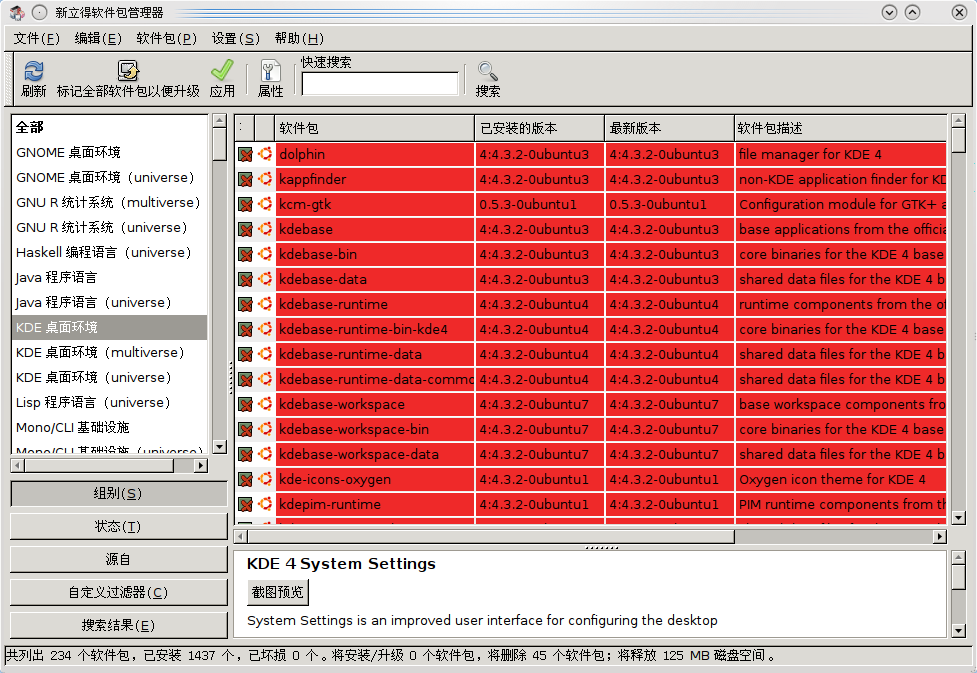Screen dimensions: 977x673
Task: Click the package list horizontal scrollbar thumb
Action: click(491, 537)
